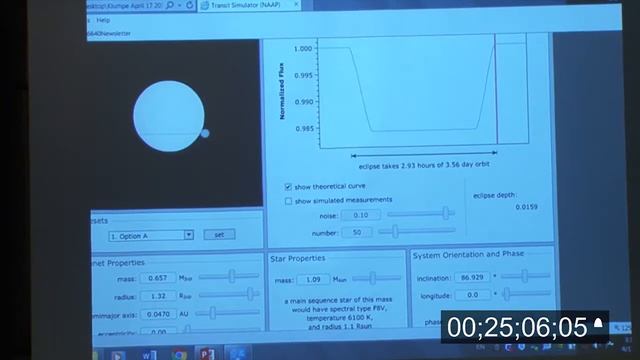Adjust the star mass slider
The width and height of the screenshot is (640, 360).
(x=373, y=278)
